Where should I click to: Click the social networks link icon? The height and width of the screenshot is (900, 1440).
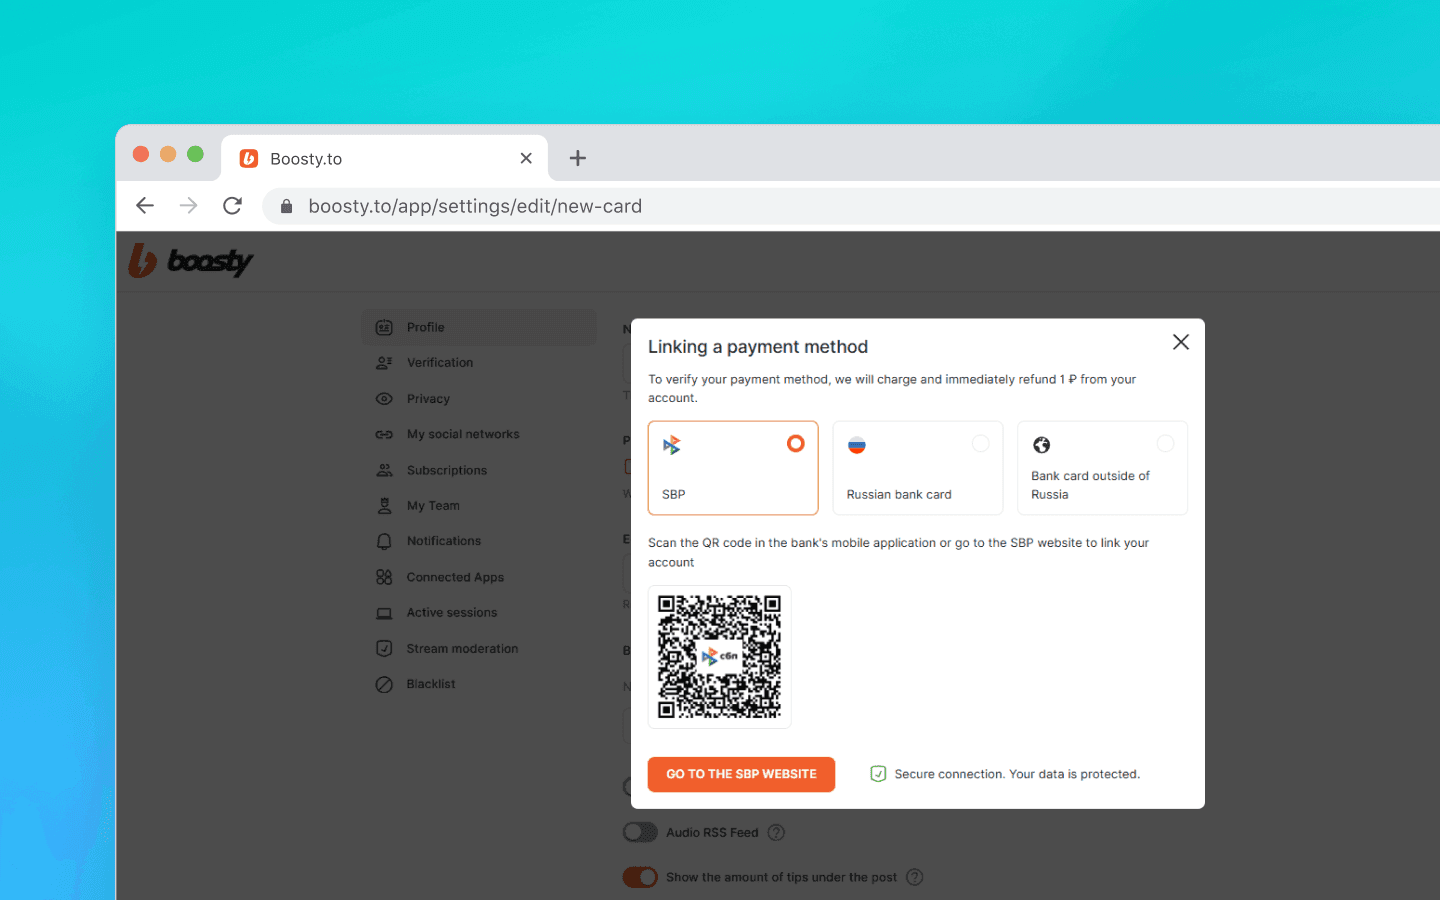[384, 434]
